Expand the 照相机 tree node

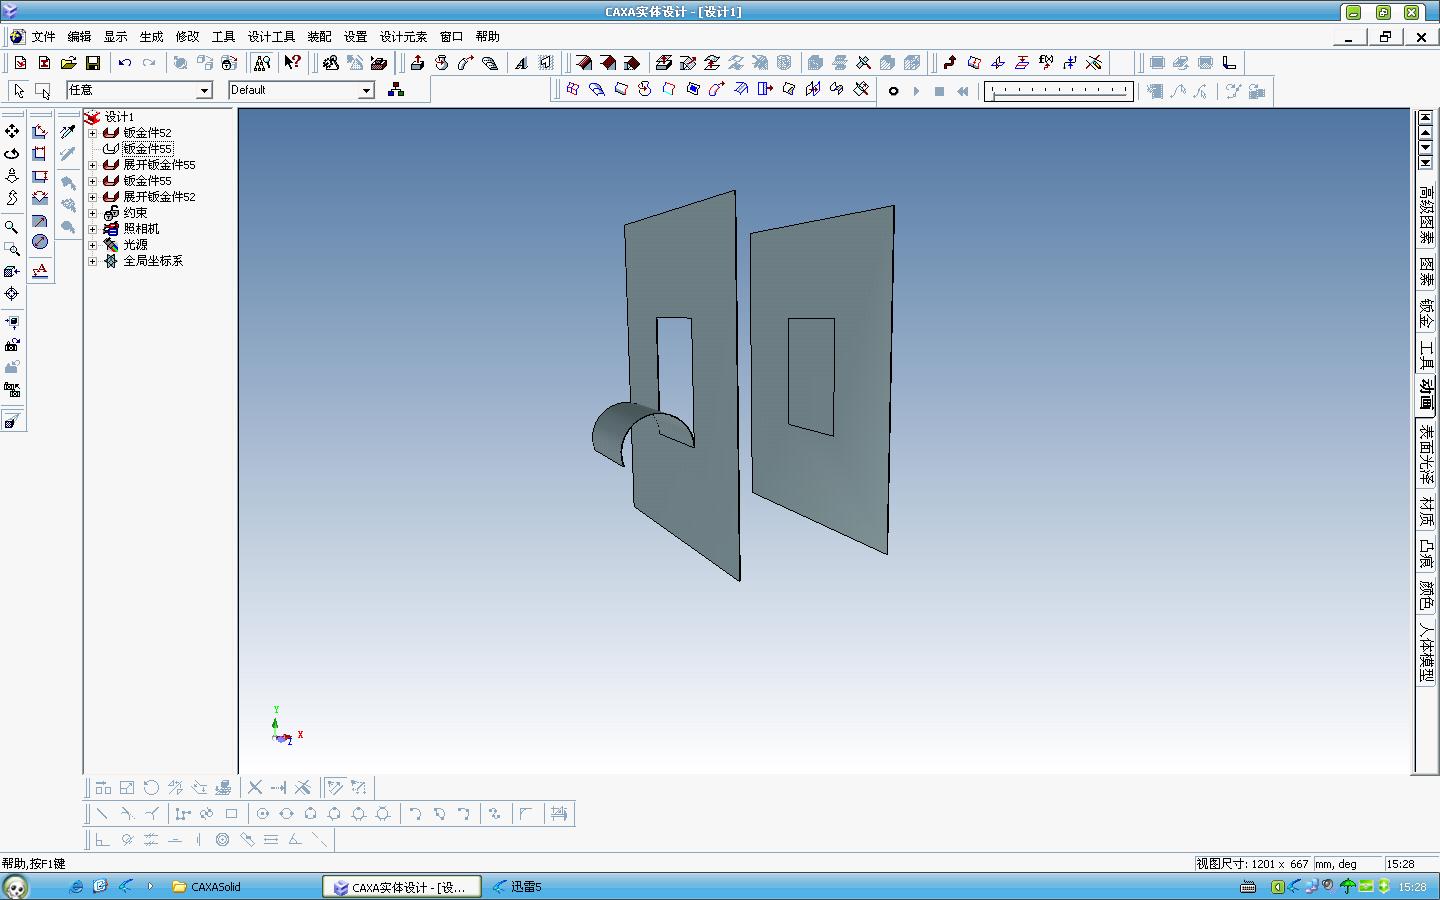(x=92, y=229)
